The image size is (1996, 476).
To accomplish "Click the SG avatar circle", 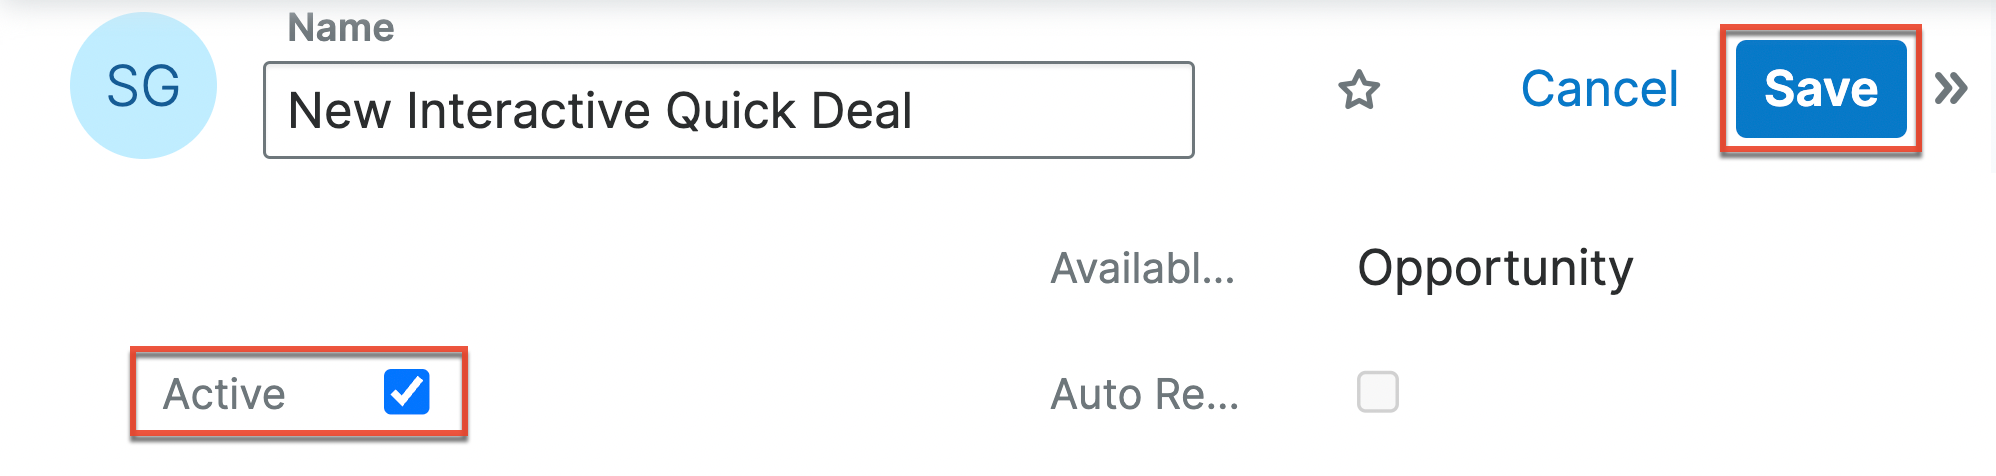I will [x=143, y=86].
